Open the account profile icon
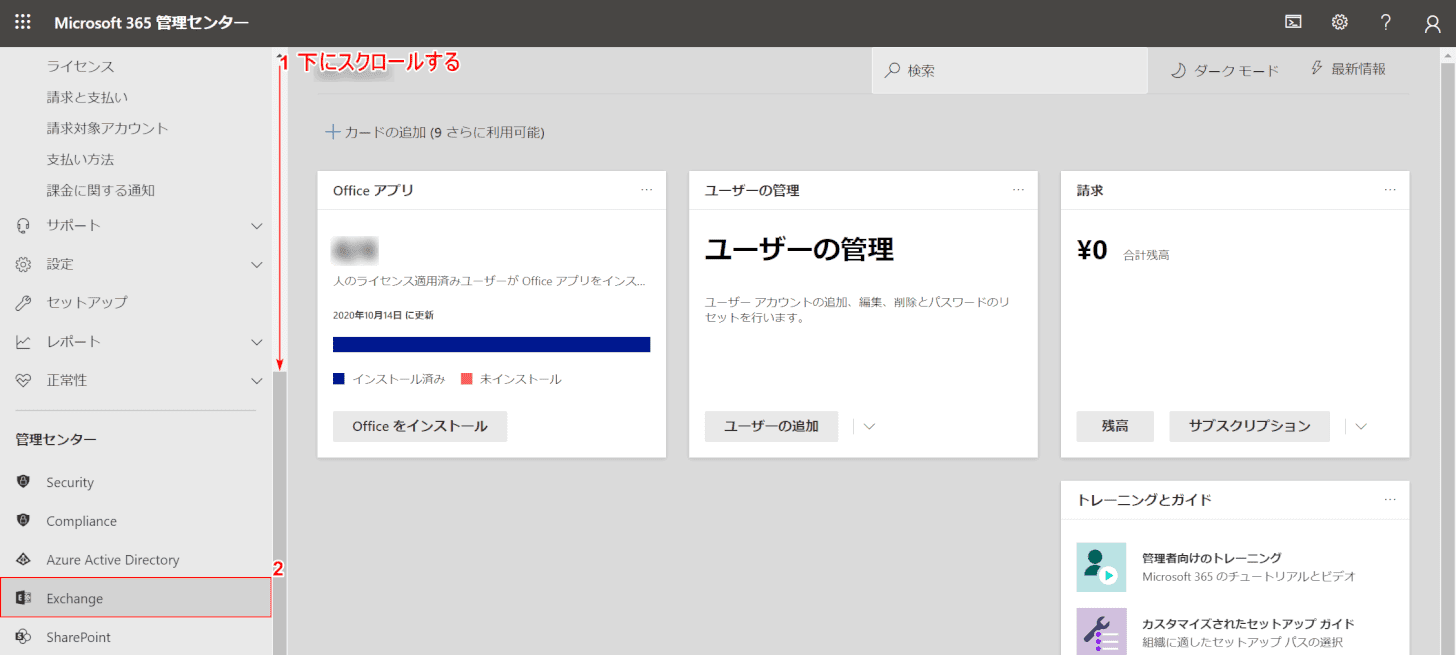Viewport: 1456px width, 655px height. coord(1432,24)
